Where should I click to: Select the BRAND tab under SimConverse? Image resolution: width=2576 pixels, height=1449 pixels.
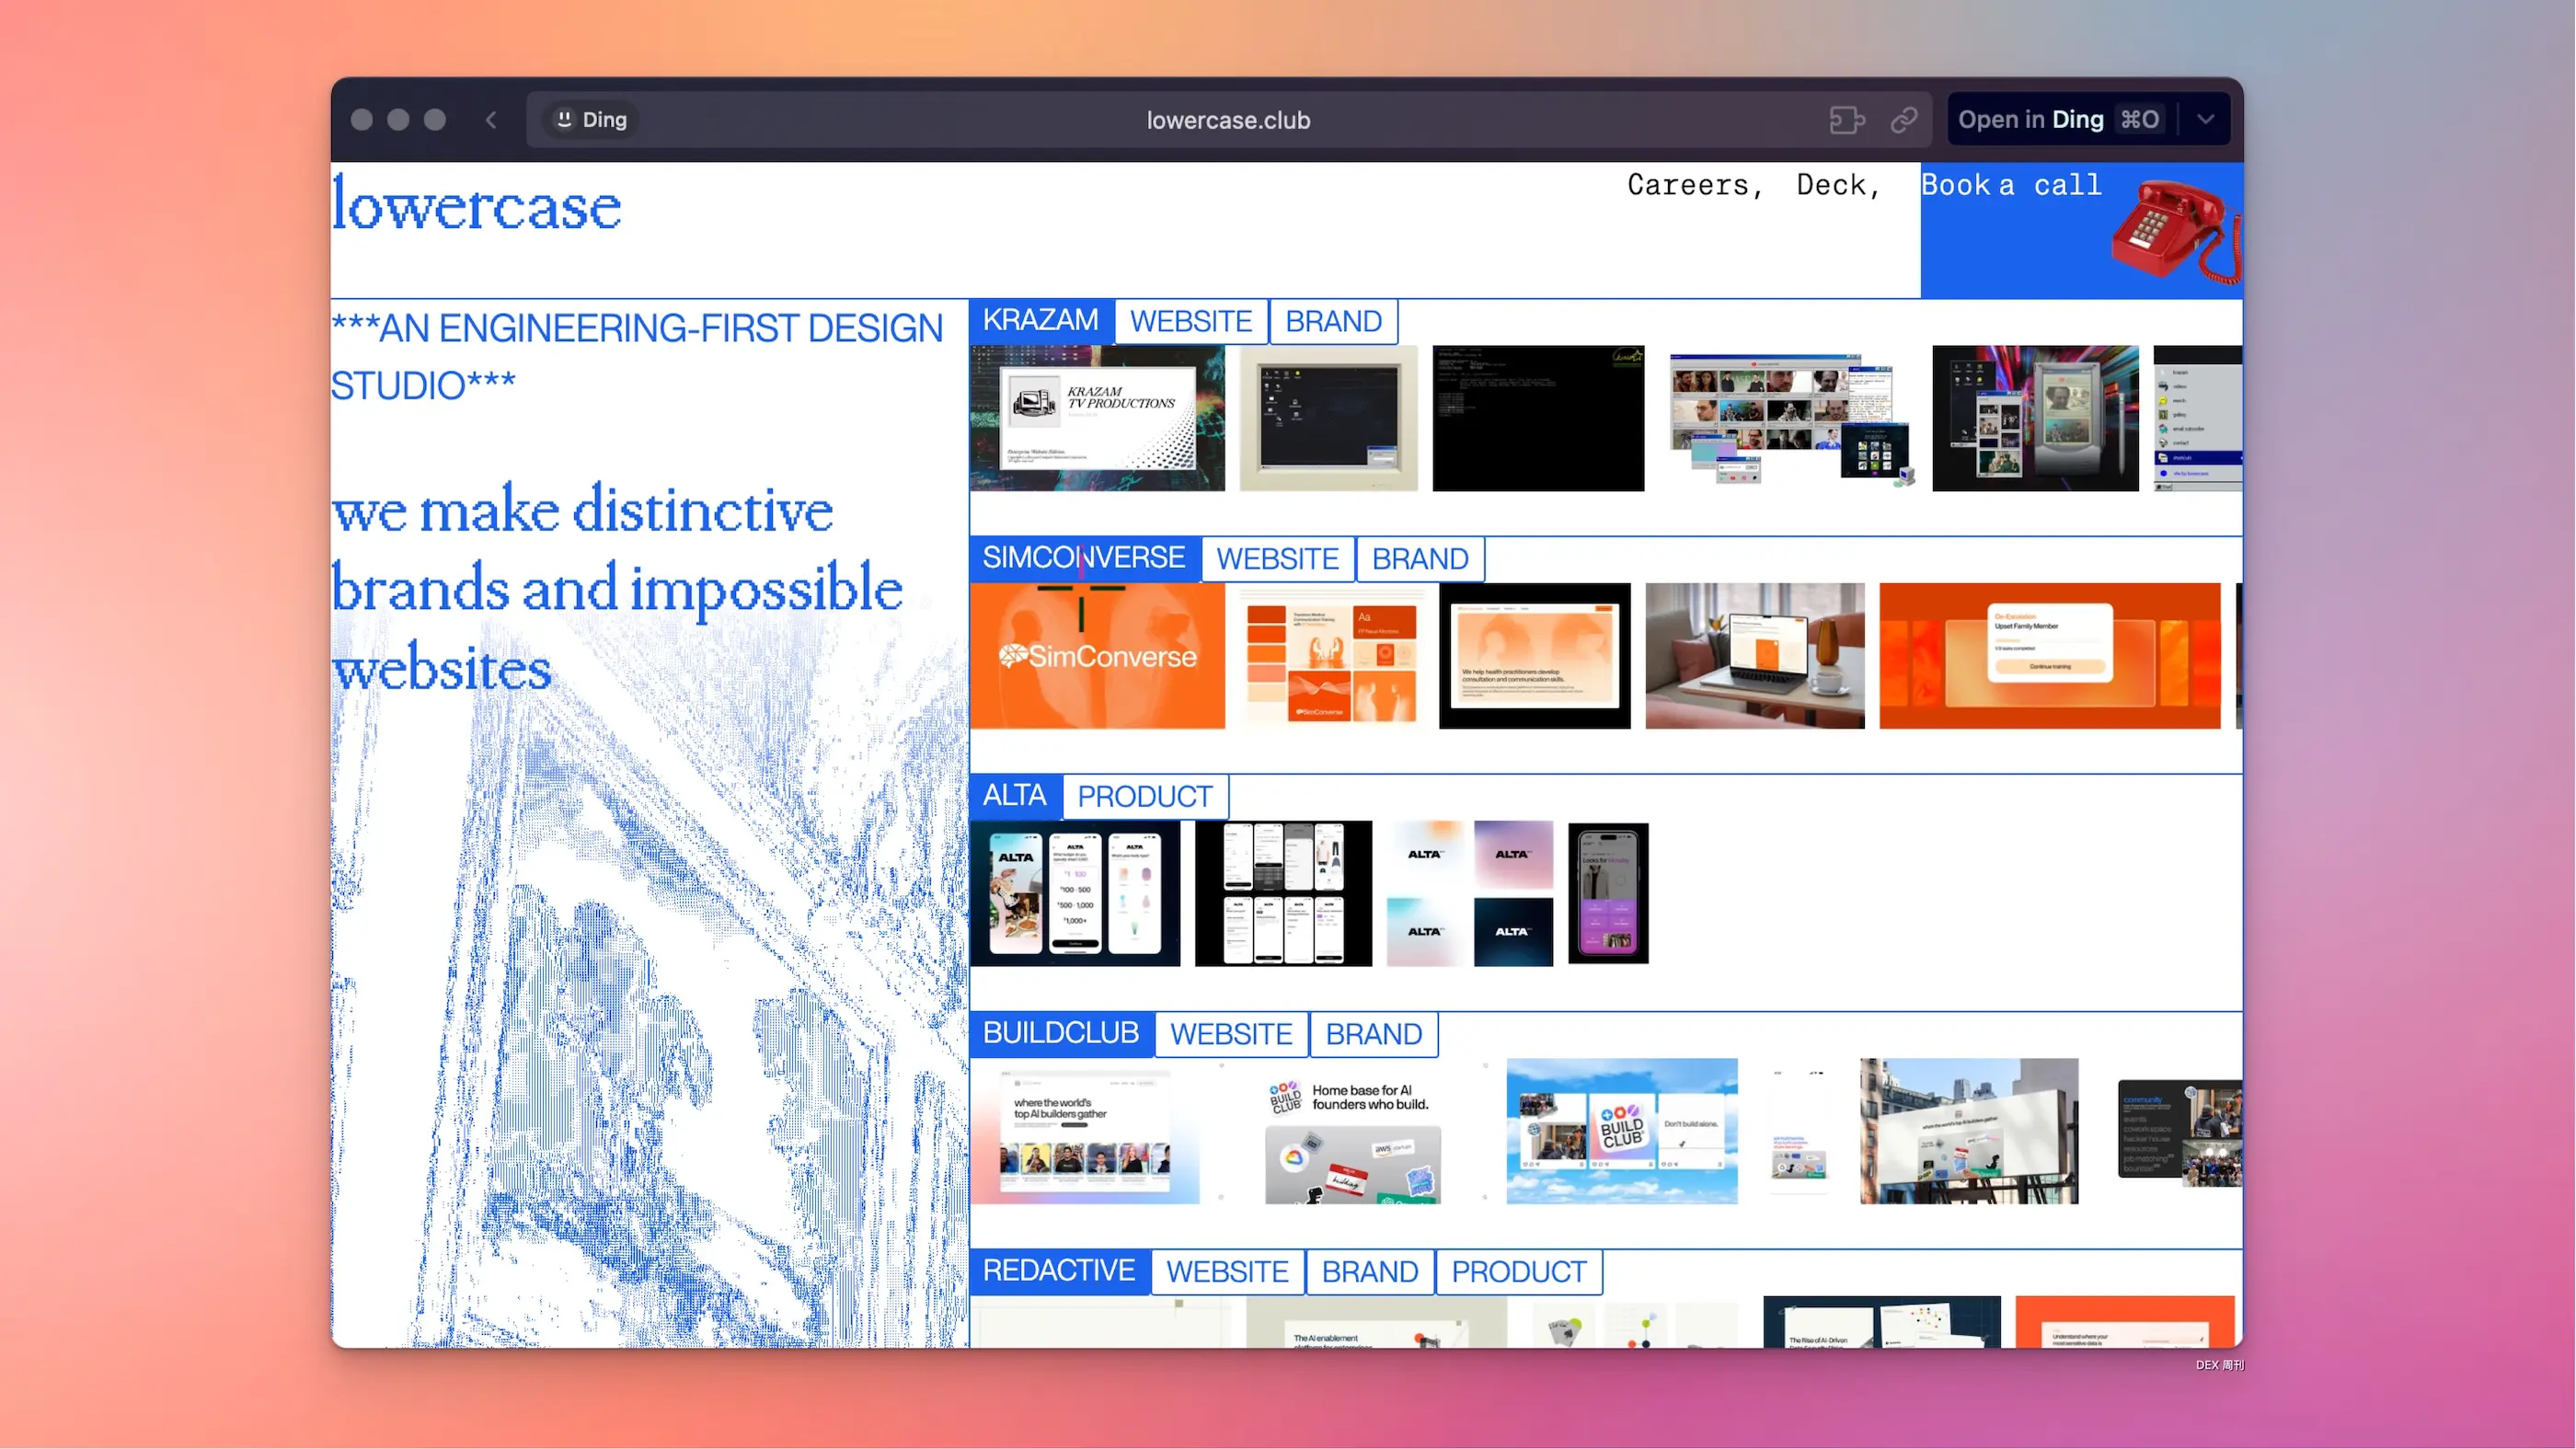[x=1419, y=559]
